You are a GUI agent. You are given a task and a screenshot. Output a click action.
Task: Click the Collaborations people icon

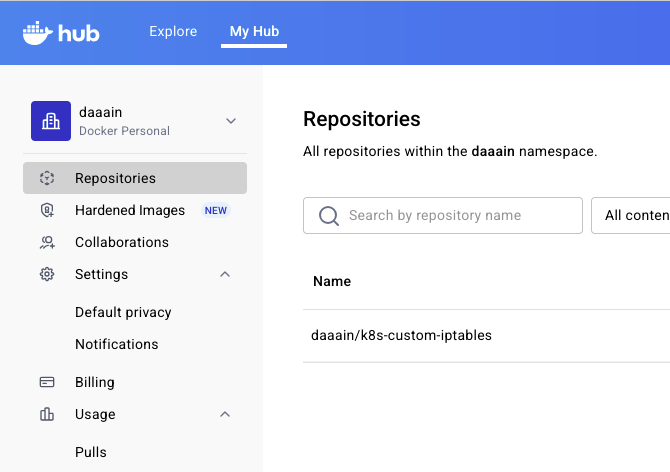47,242
